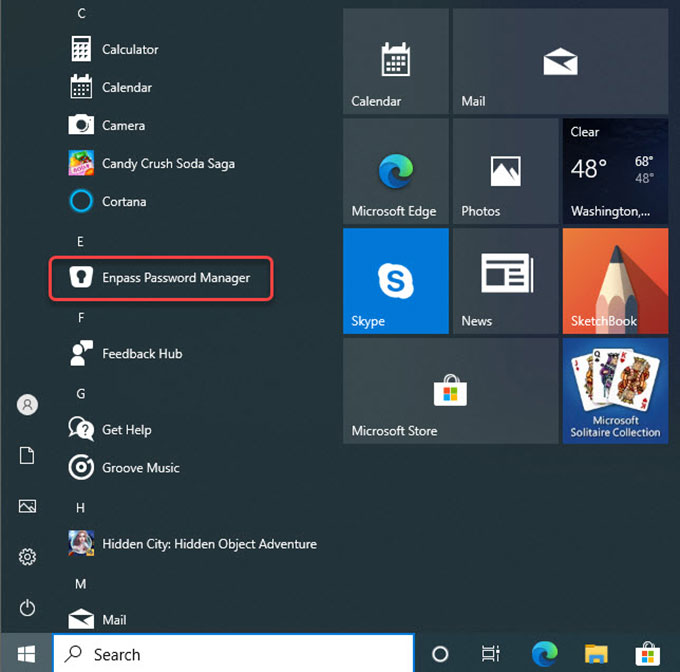This screenshot has height=672, width=680.
Task: Click the Cortana circle on taskbar
Action: tap(440, 654)
